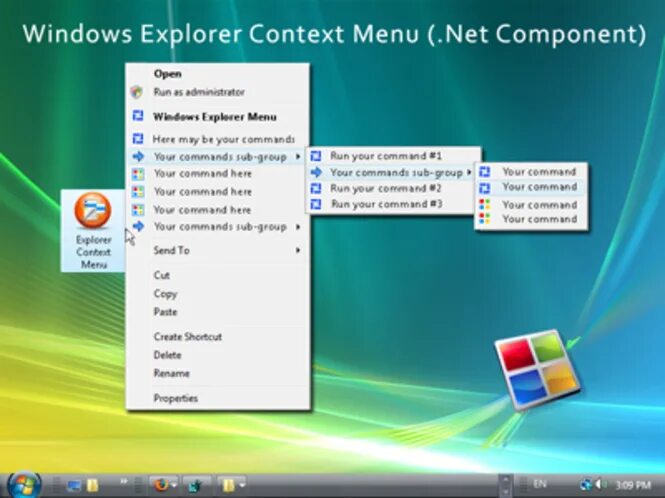
Task: Open the EN language indicator
Action: 539,484
